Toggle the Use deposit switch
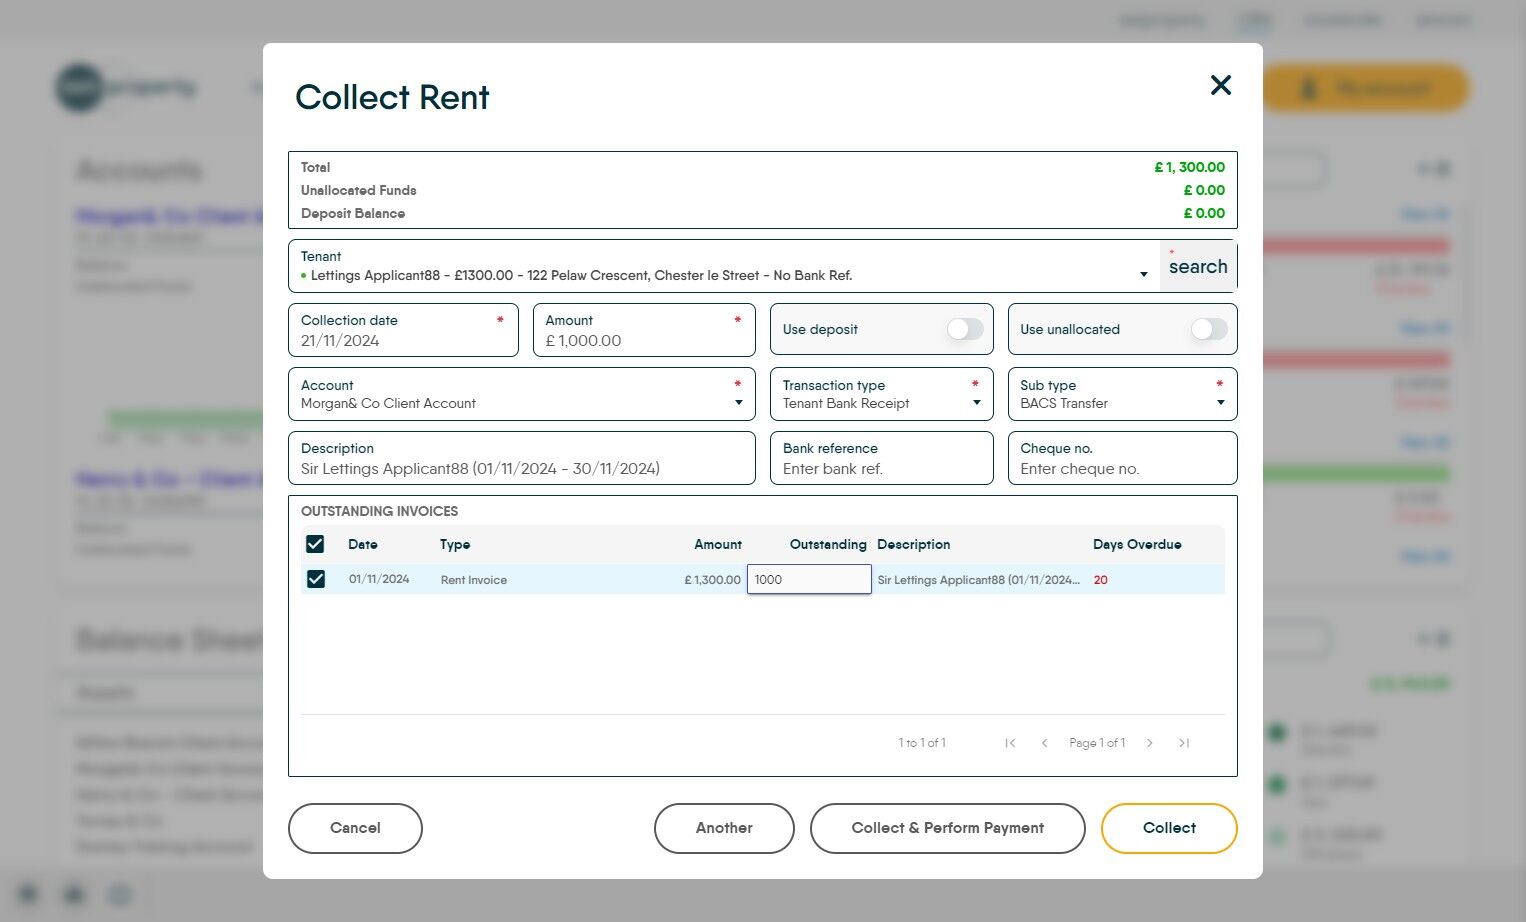This screenshot has height=922, width=1526. point(964,329)
